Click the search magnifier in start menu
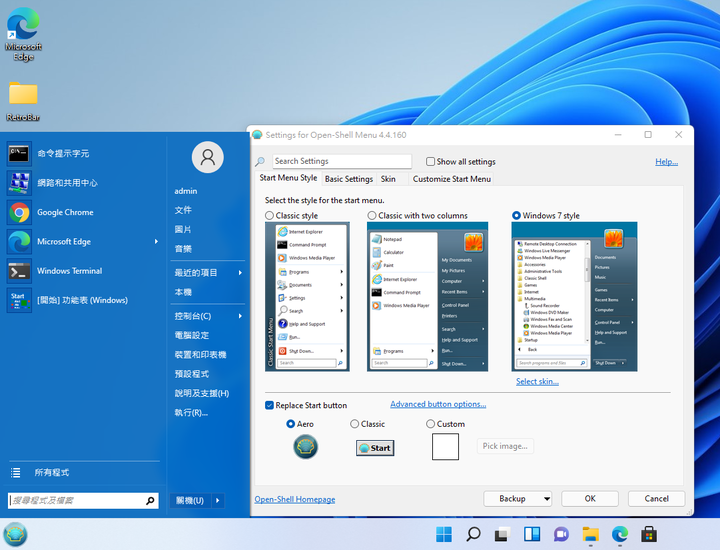 click(x=150, y=500)
